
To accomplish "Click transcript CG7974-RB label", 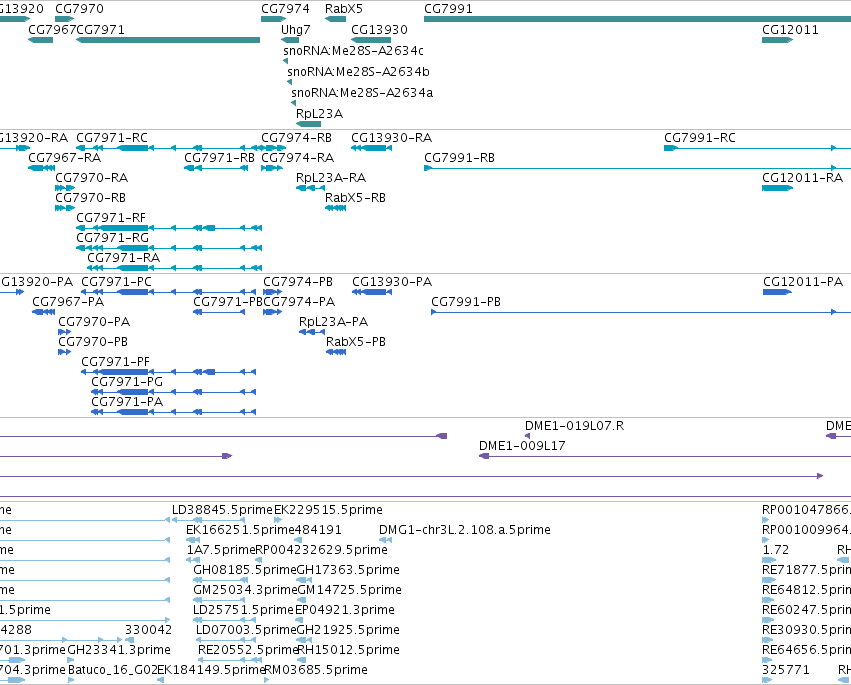I will click(x=296, y=137).
